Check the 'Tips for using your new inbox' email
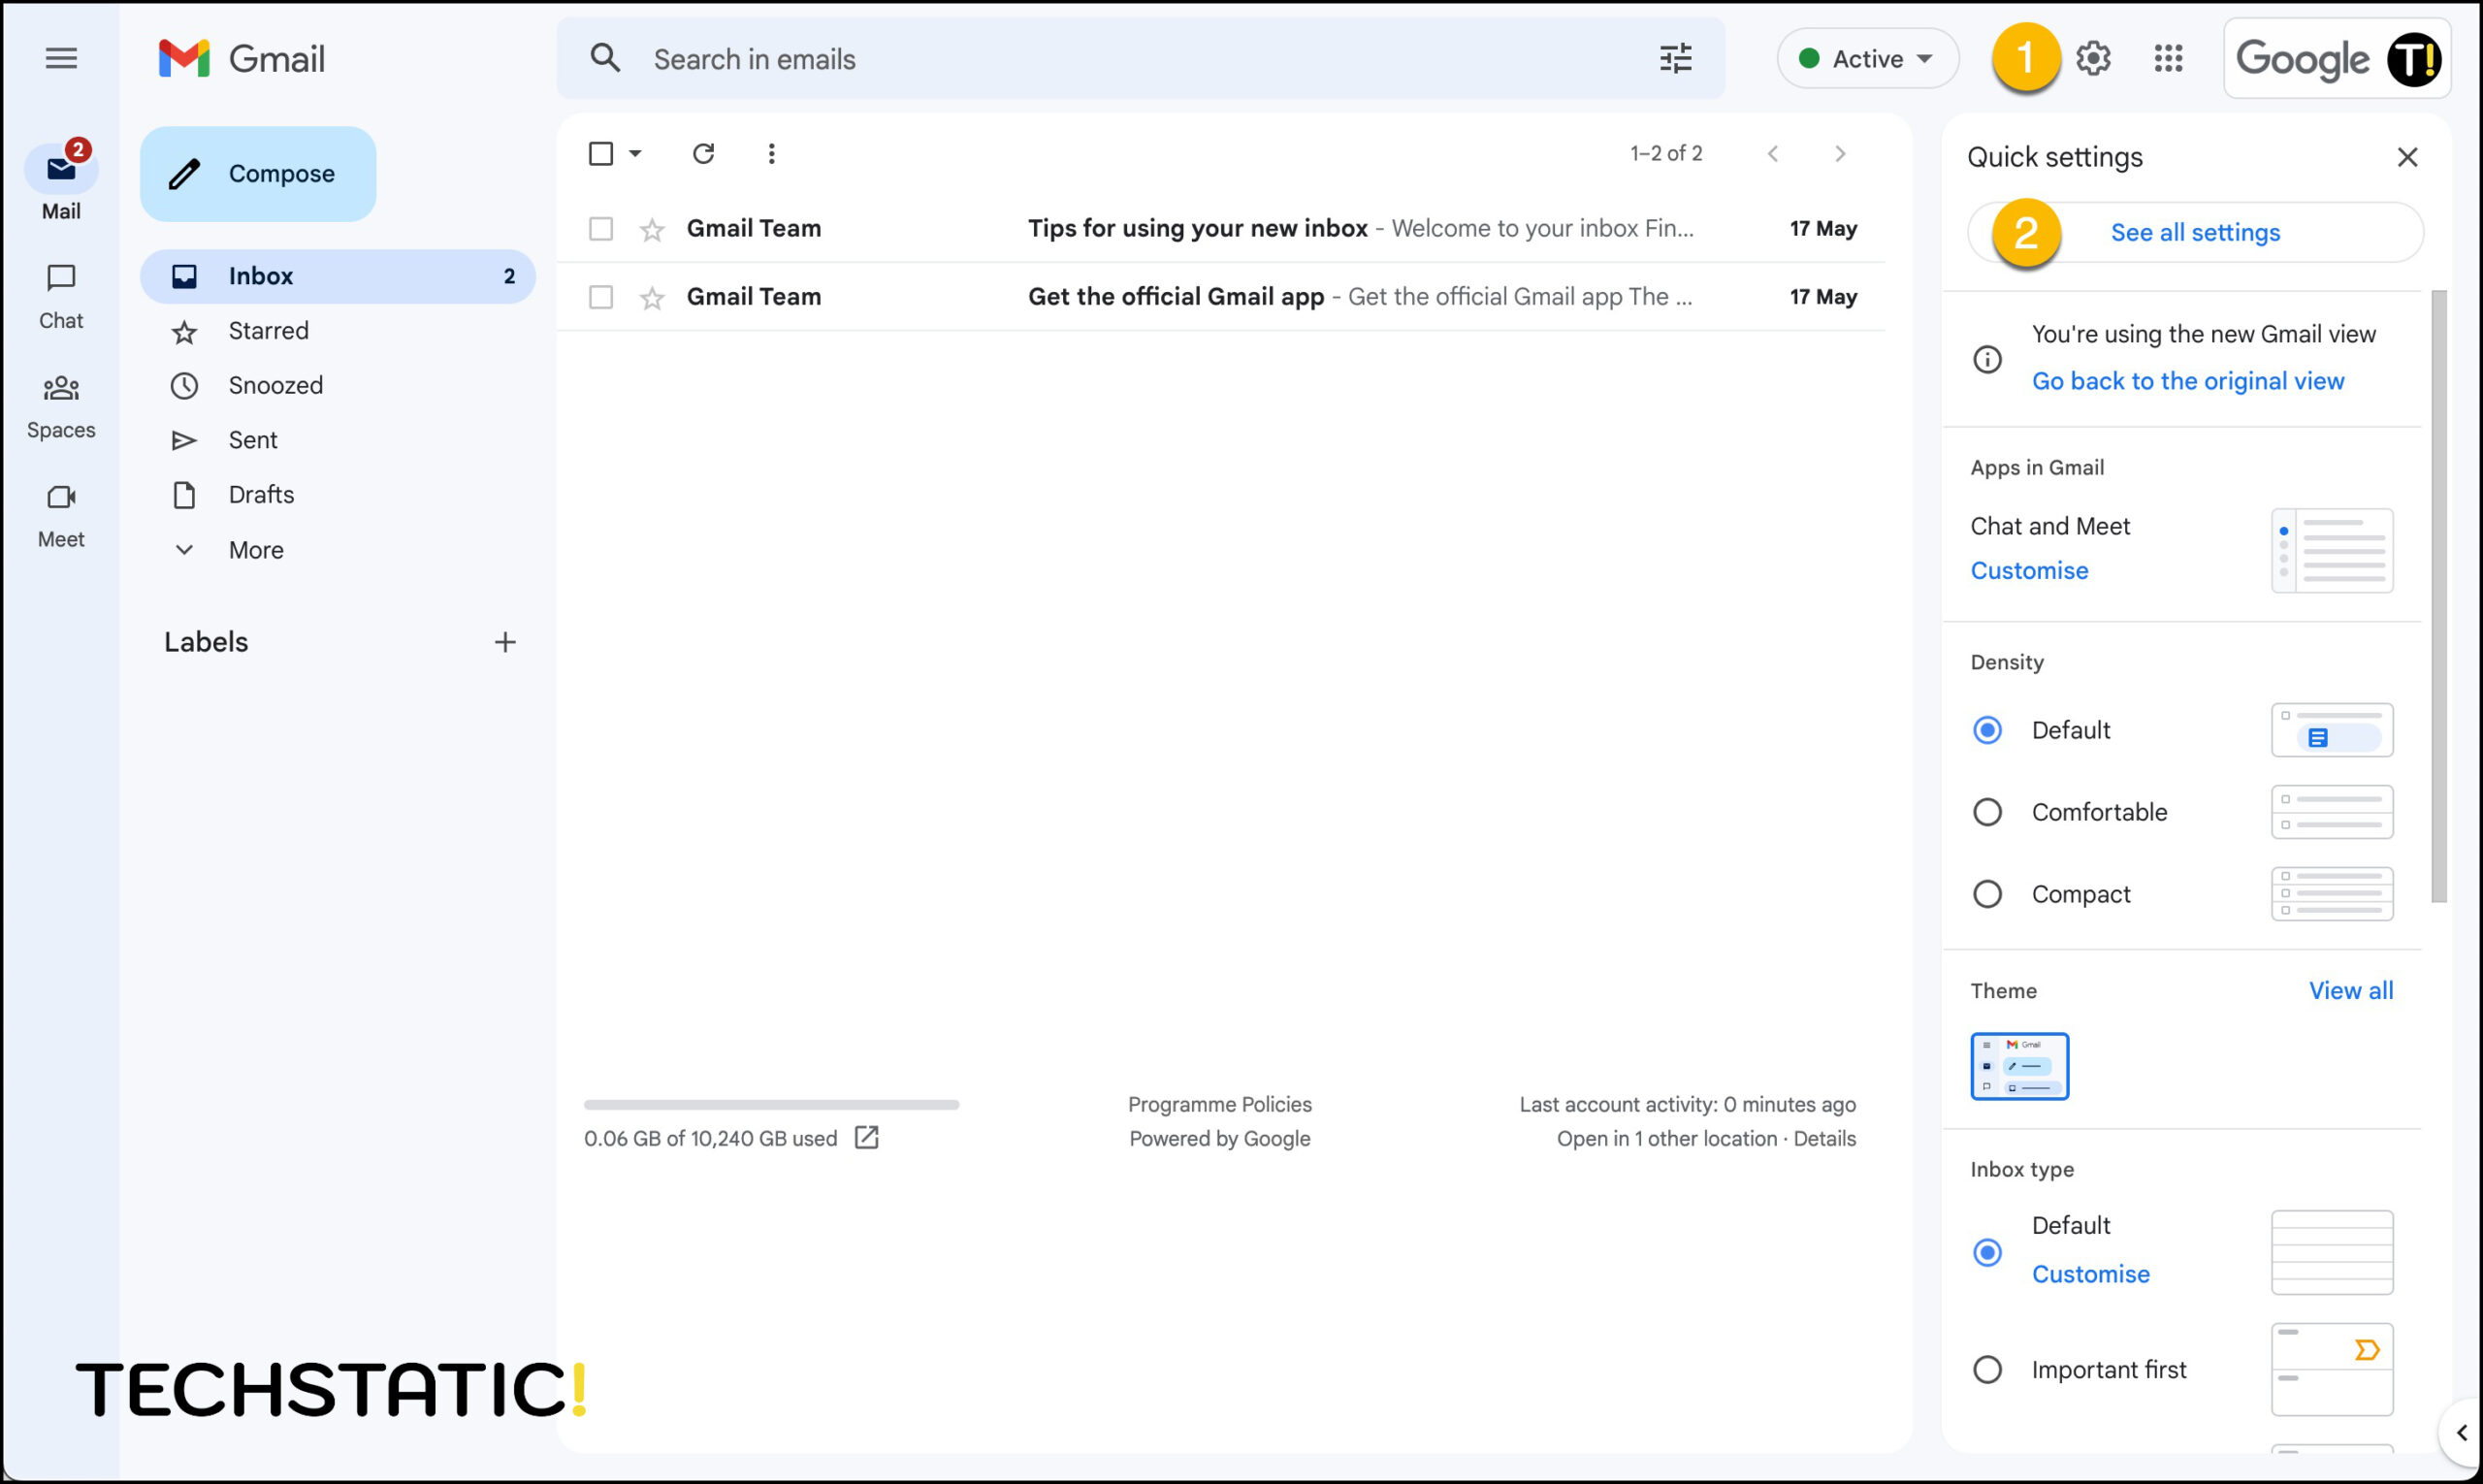This screenshot has height=1484, width=2483. 601,228
